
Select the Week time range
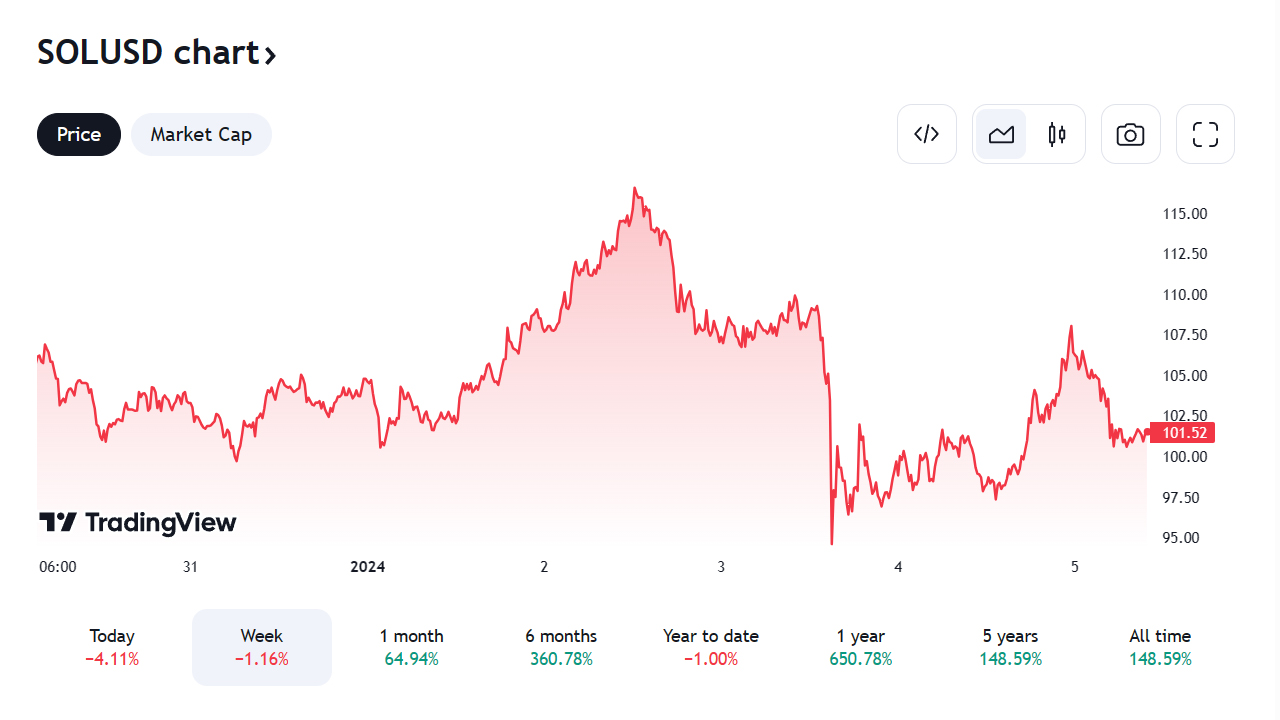point(262,647)
